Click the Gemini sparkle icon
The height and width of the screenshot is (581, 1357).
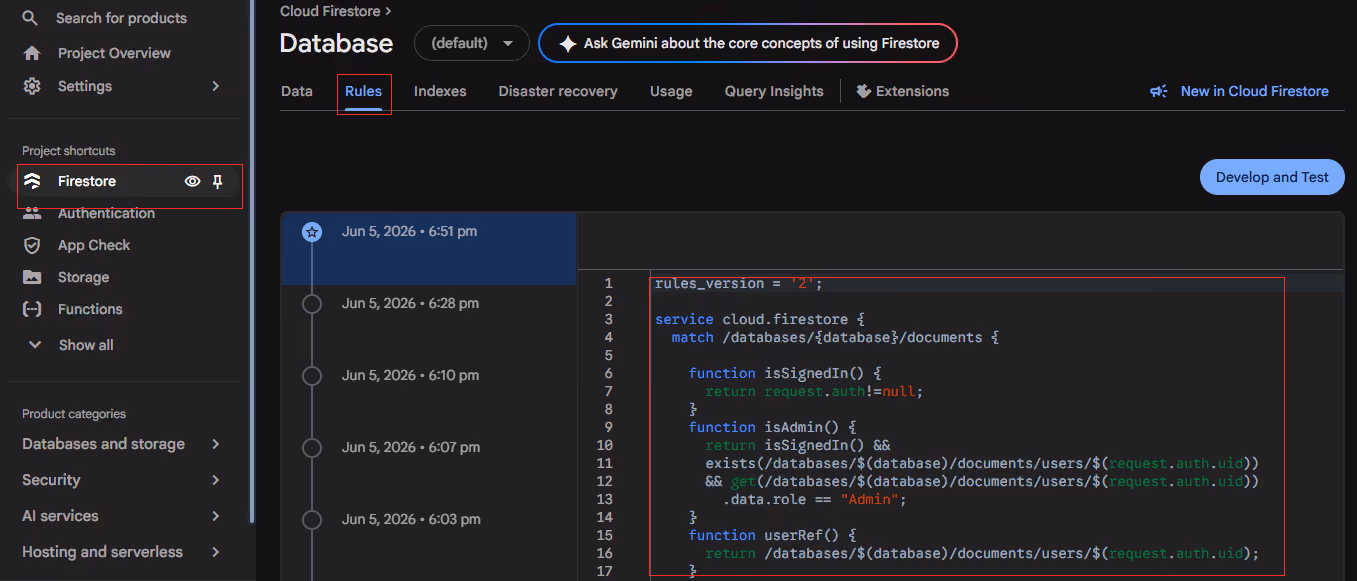[568, 44]
